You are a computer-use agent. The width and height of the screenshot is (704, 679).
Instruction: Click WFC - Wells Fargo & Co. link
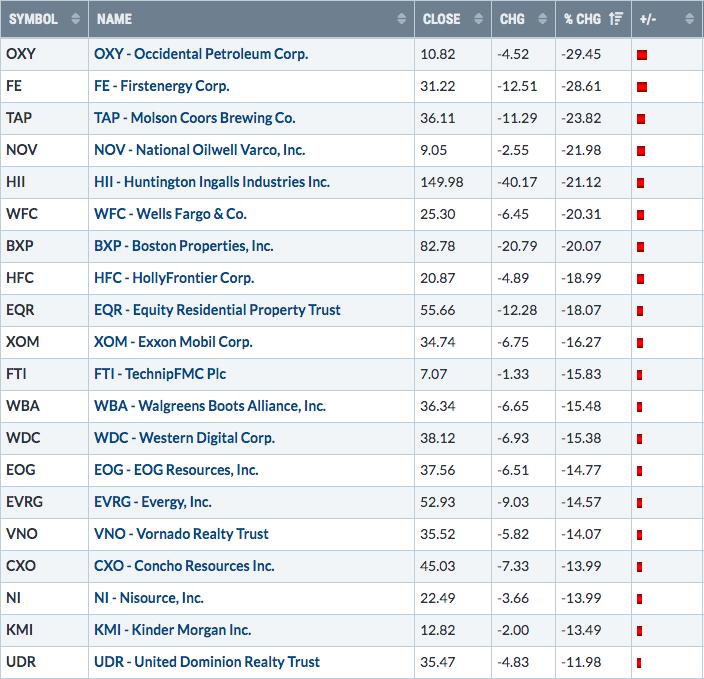point(170,214)
